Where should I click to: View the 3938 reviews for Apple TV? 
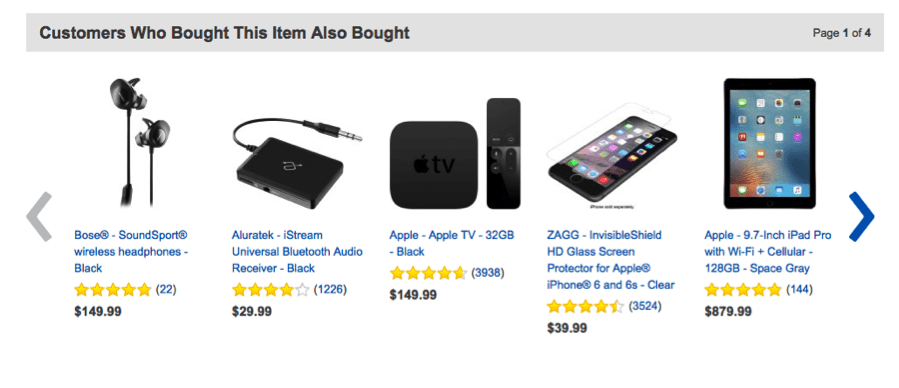(x=488, y=273)
